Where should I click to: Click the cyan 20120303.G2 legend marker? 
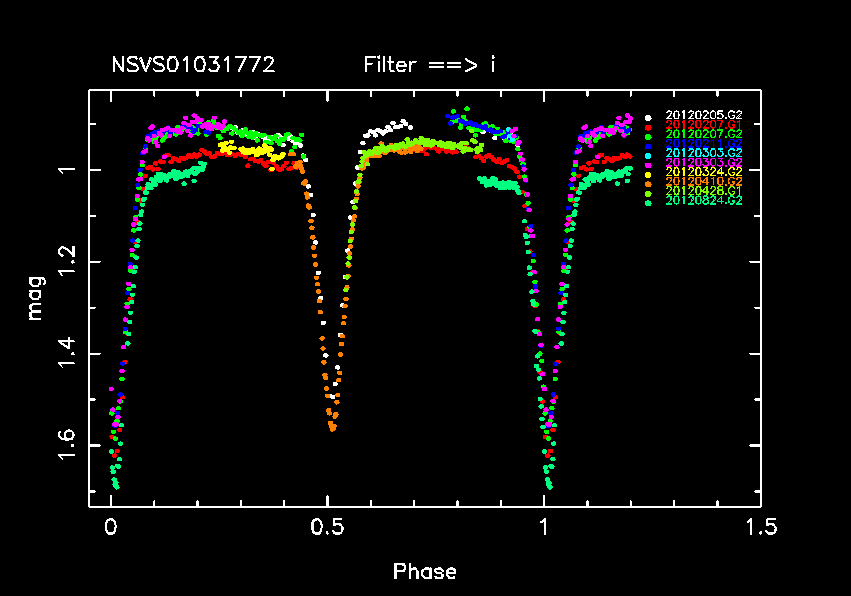pos(648,154)
